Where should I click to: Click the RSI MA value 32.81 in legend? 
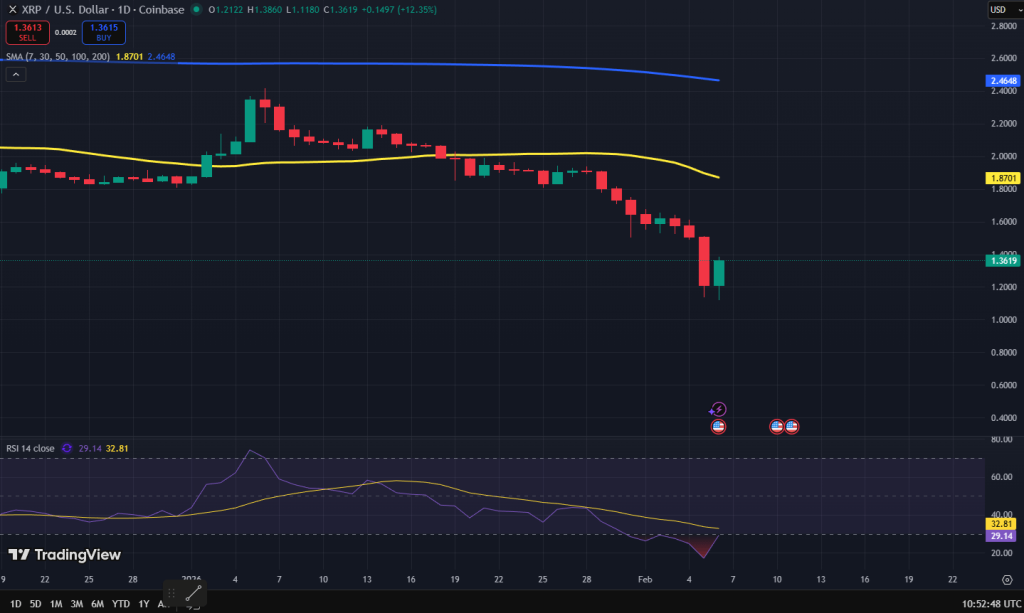[117, 448]
